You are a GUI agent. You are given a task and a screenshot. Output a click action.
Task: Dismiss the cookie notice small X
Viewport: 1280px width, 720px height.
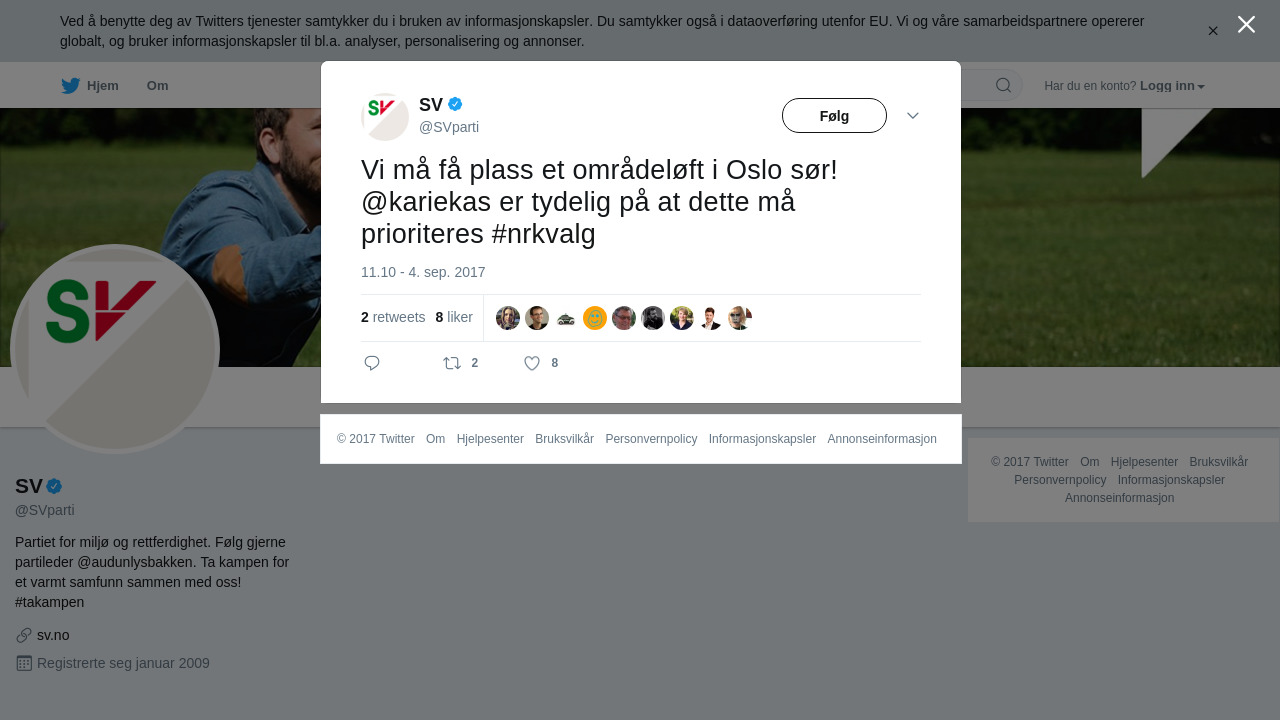[1213, 31]
